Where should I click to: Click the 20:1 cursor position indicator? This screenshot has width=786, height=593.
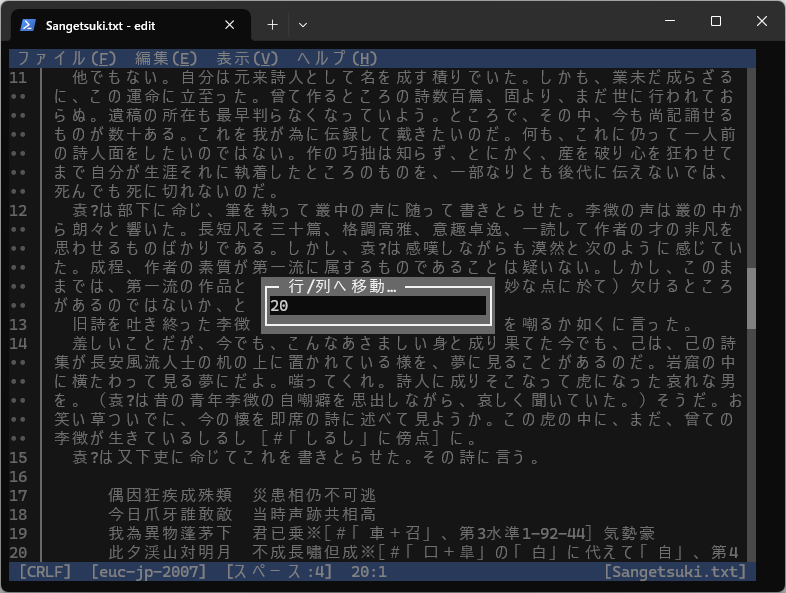(369, 571)
